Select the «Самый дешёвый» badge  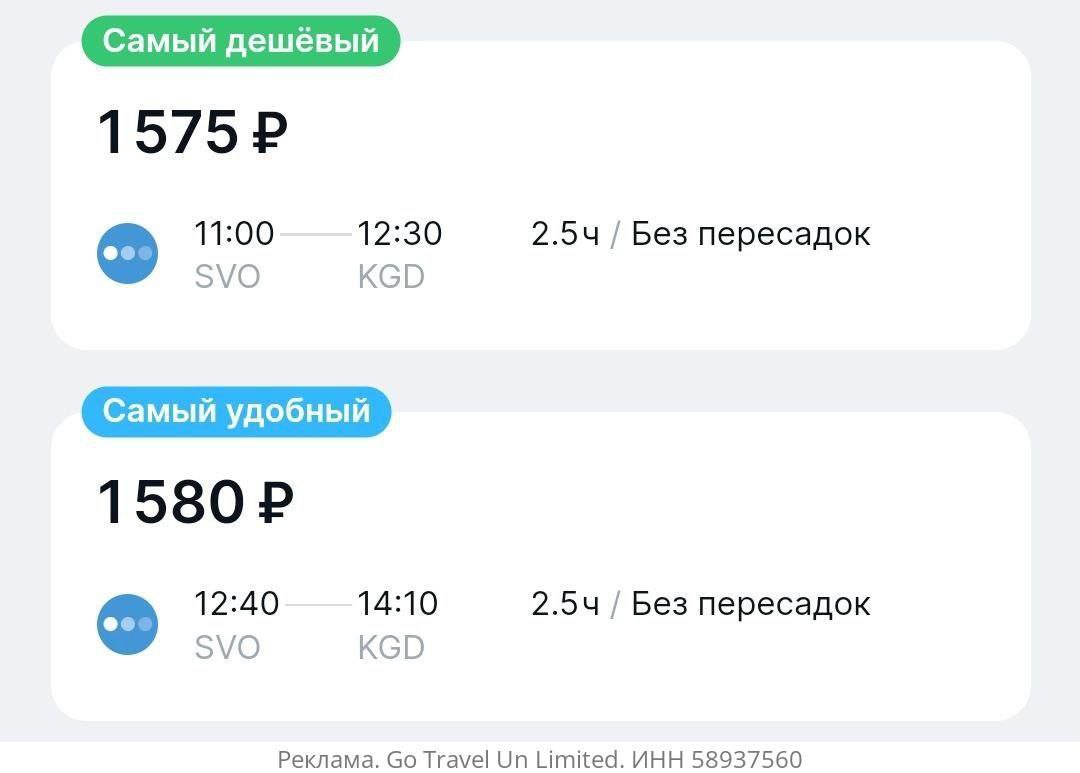(x=240, y=41)
